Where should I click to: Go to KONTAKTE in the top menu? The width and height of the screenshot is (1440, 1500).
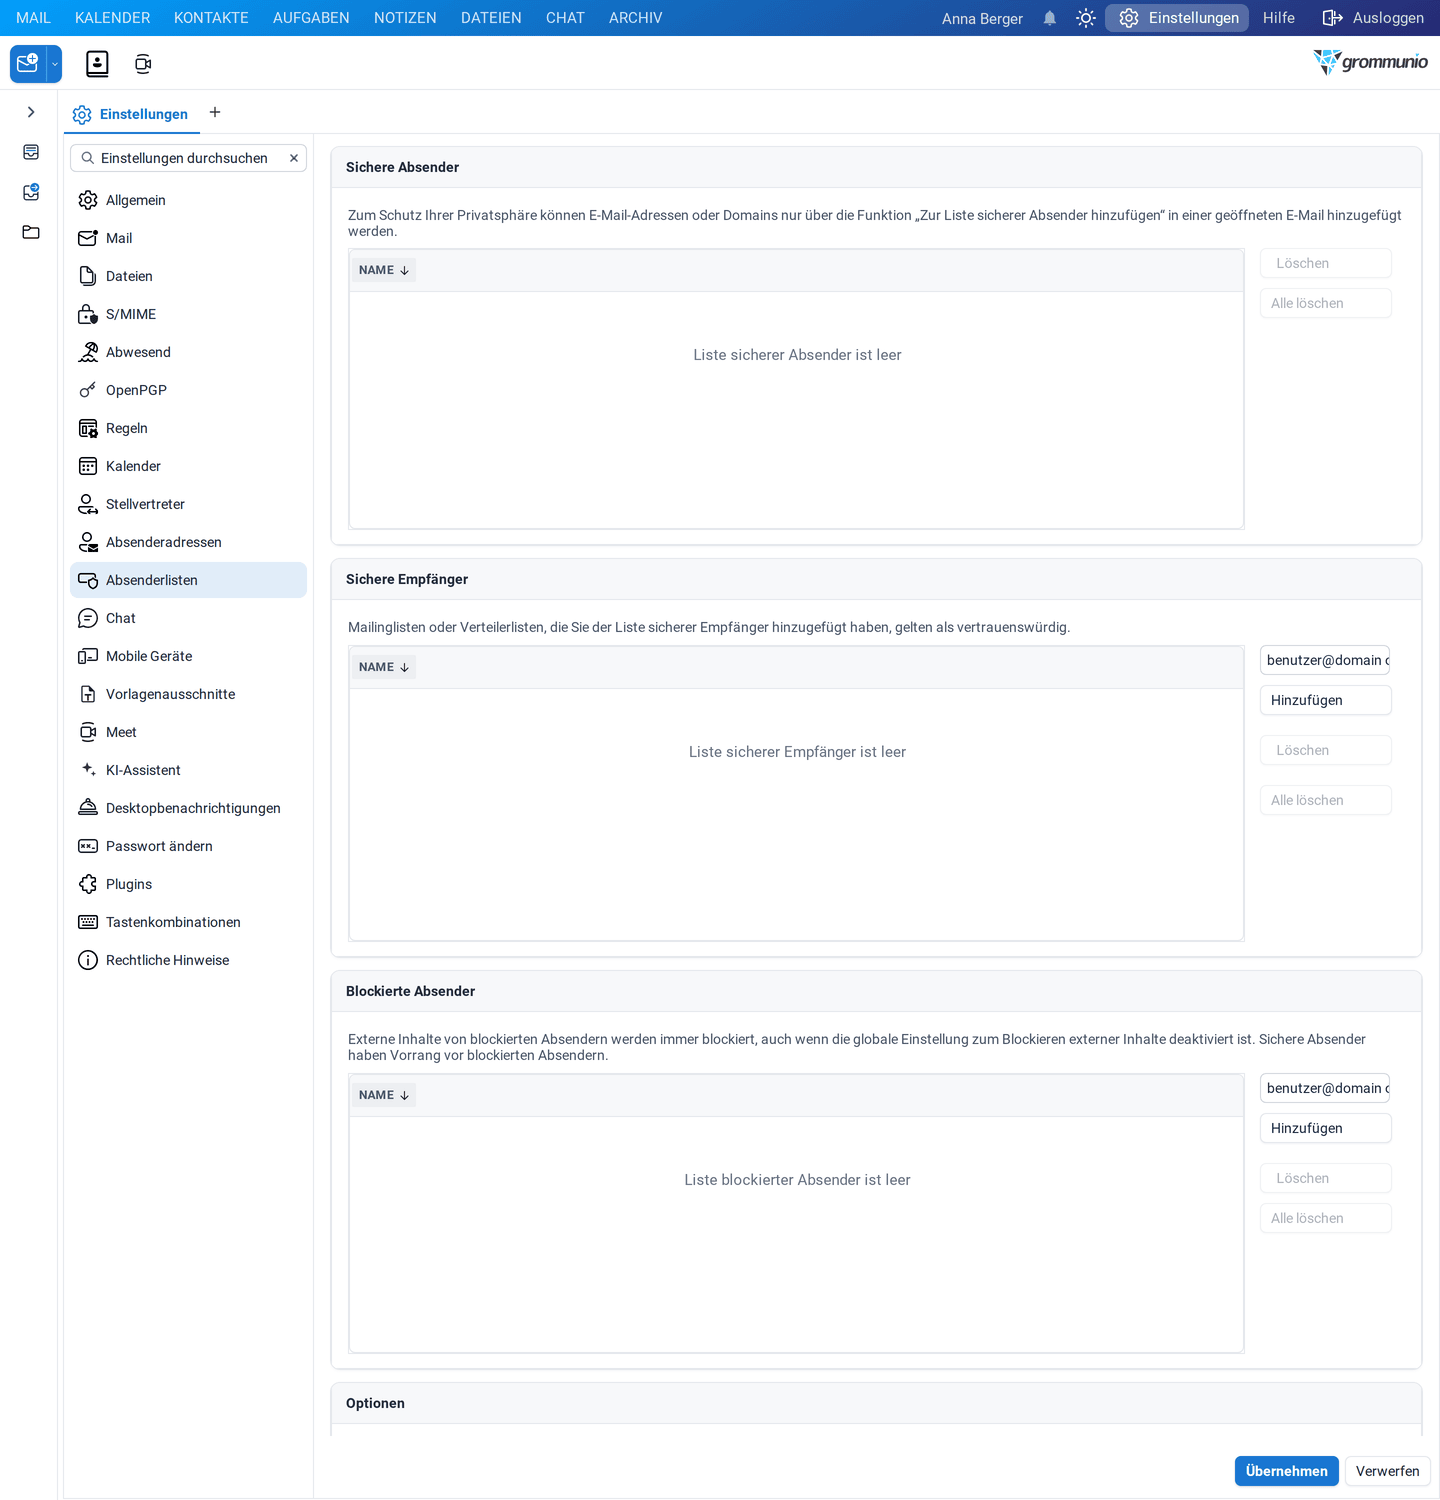click(211, 18)
